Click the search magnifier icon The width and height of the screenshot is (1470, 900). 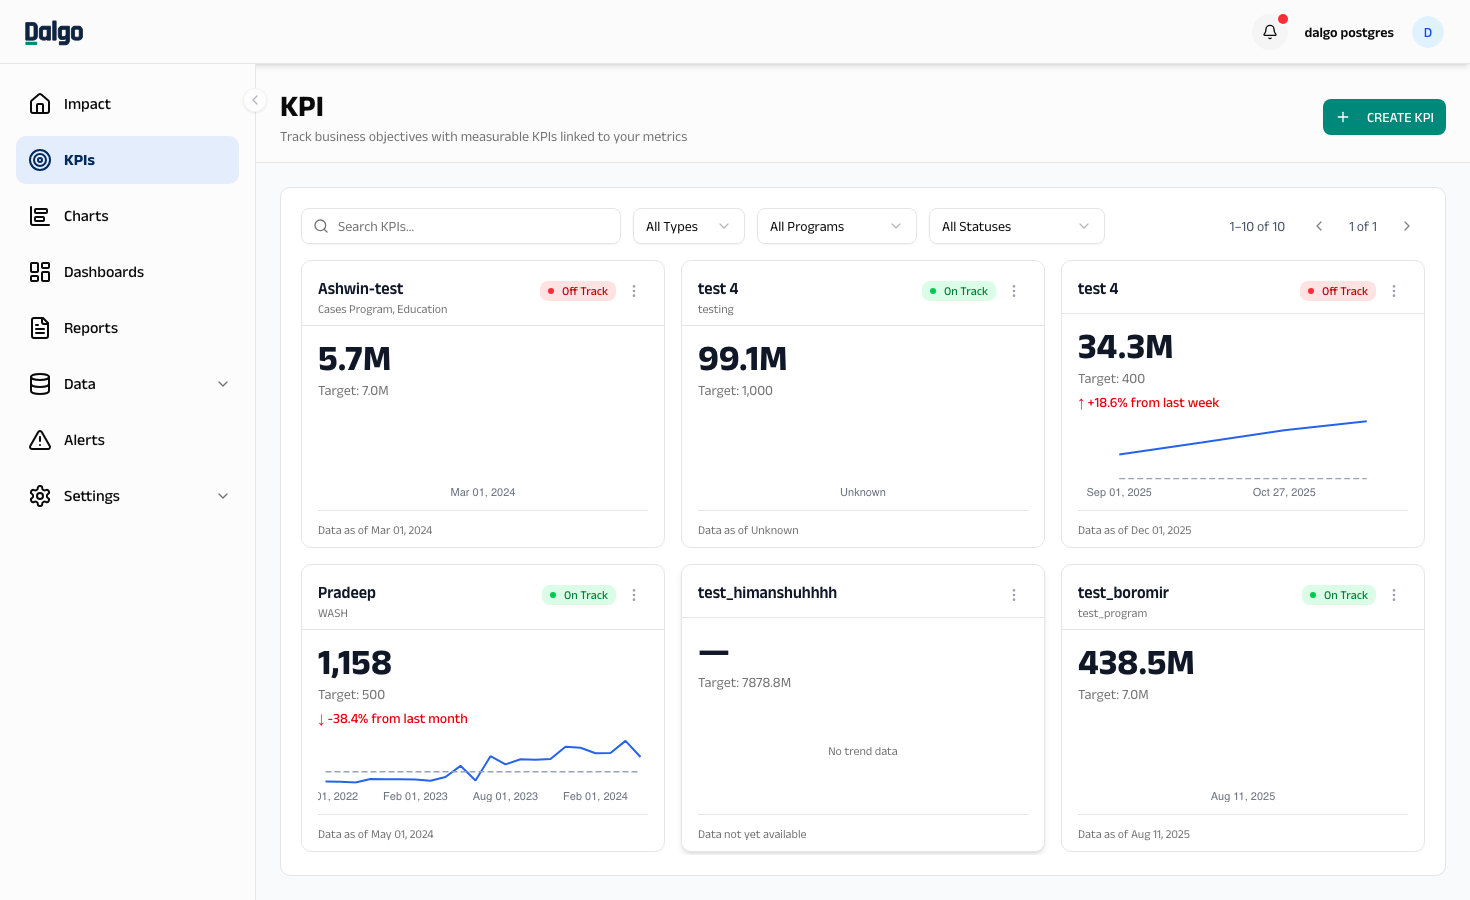321,226
